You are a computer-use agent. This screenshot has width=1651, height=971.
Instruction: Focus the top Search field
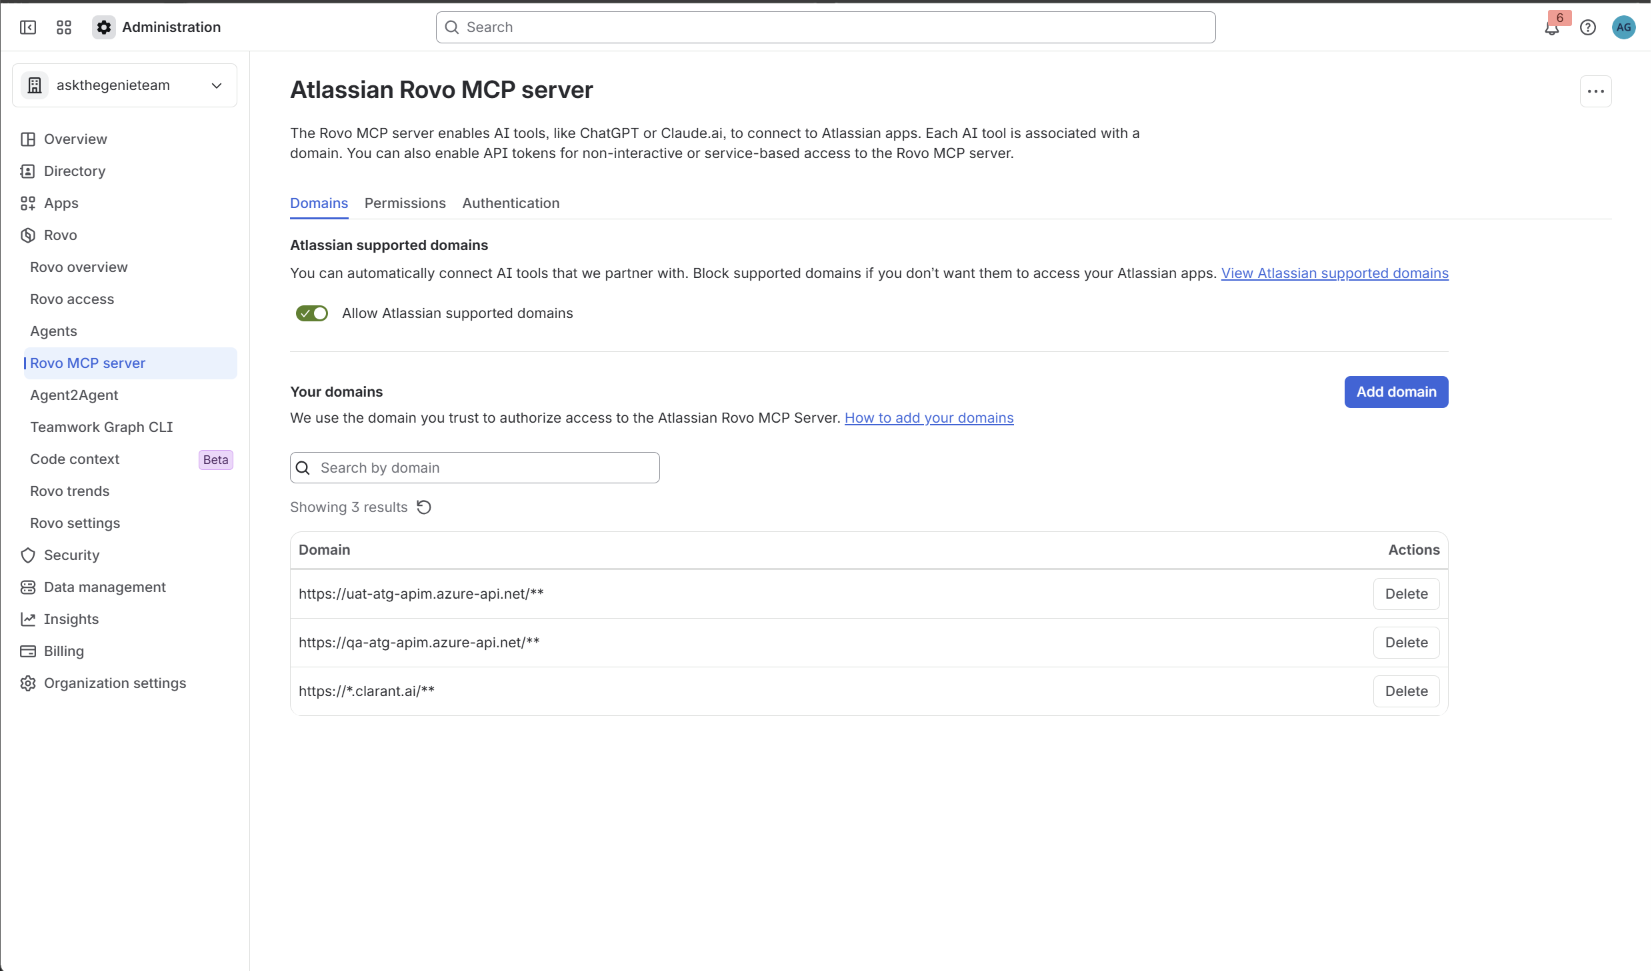coord(826,27)
